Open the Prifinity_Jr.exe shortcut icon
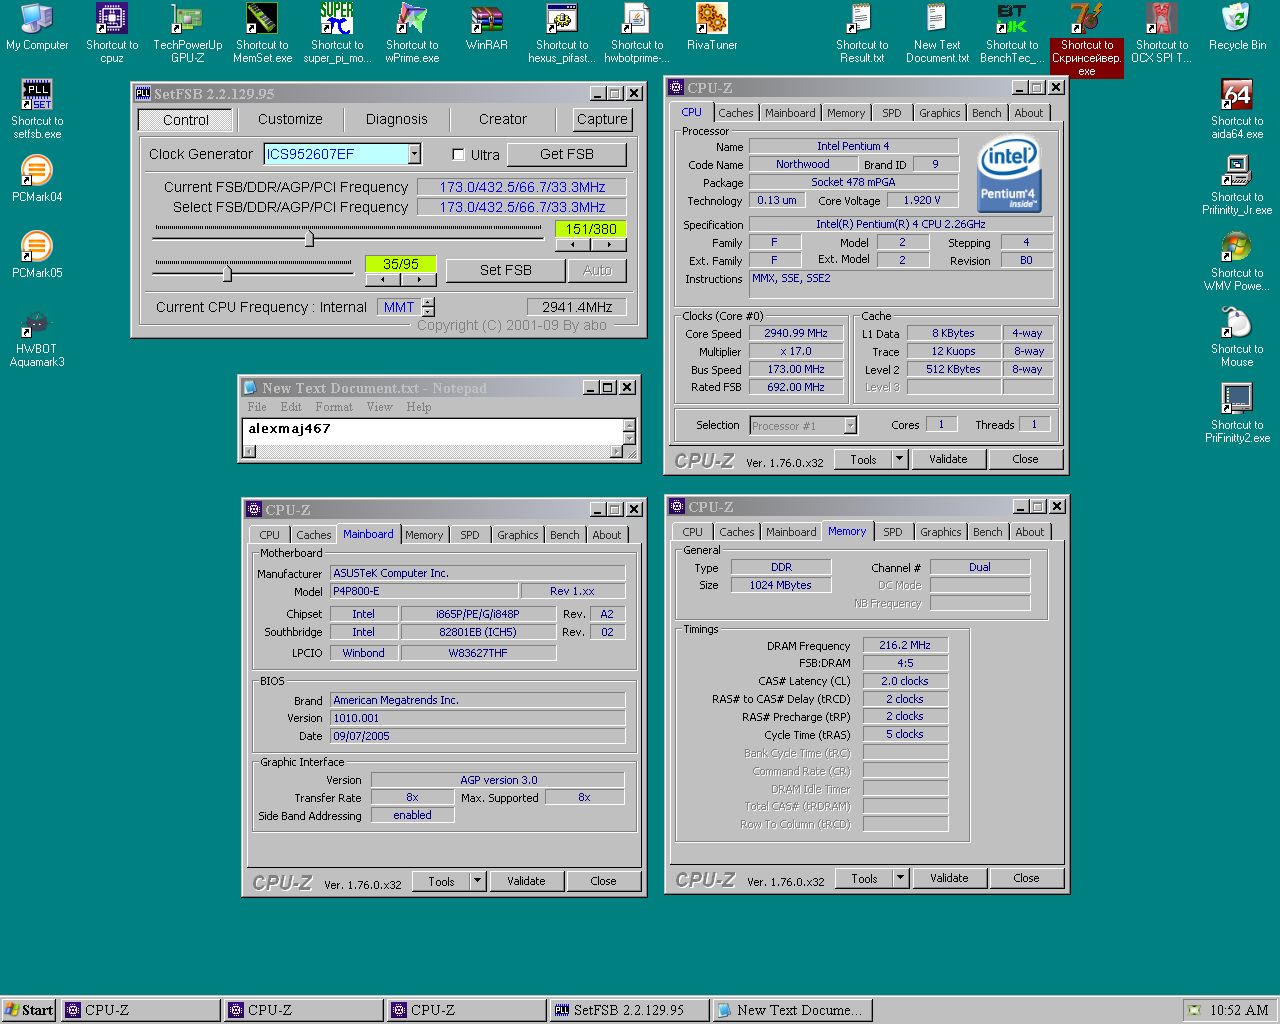 click(1237, 185)
